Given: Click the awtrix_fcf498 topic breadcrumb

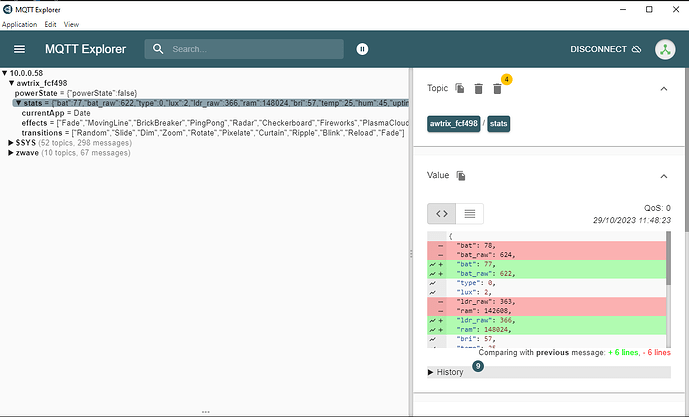Looking at the screenshot, I should pyautogui.click(x=454, y=124).
